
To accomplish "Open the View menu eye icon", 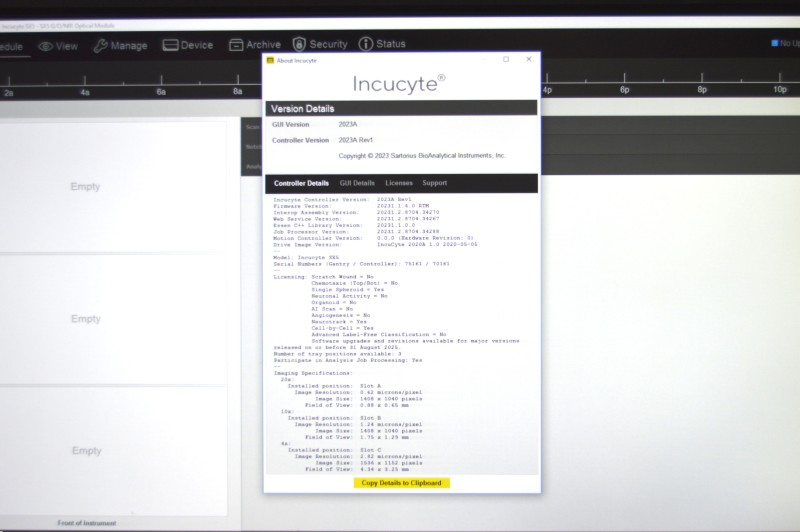I will (x=45, y=46).
